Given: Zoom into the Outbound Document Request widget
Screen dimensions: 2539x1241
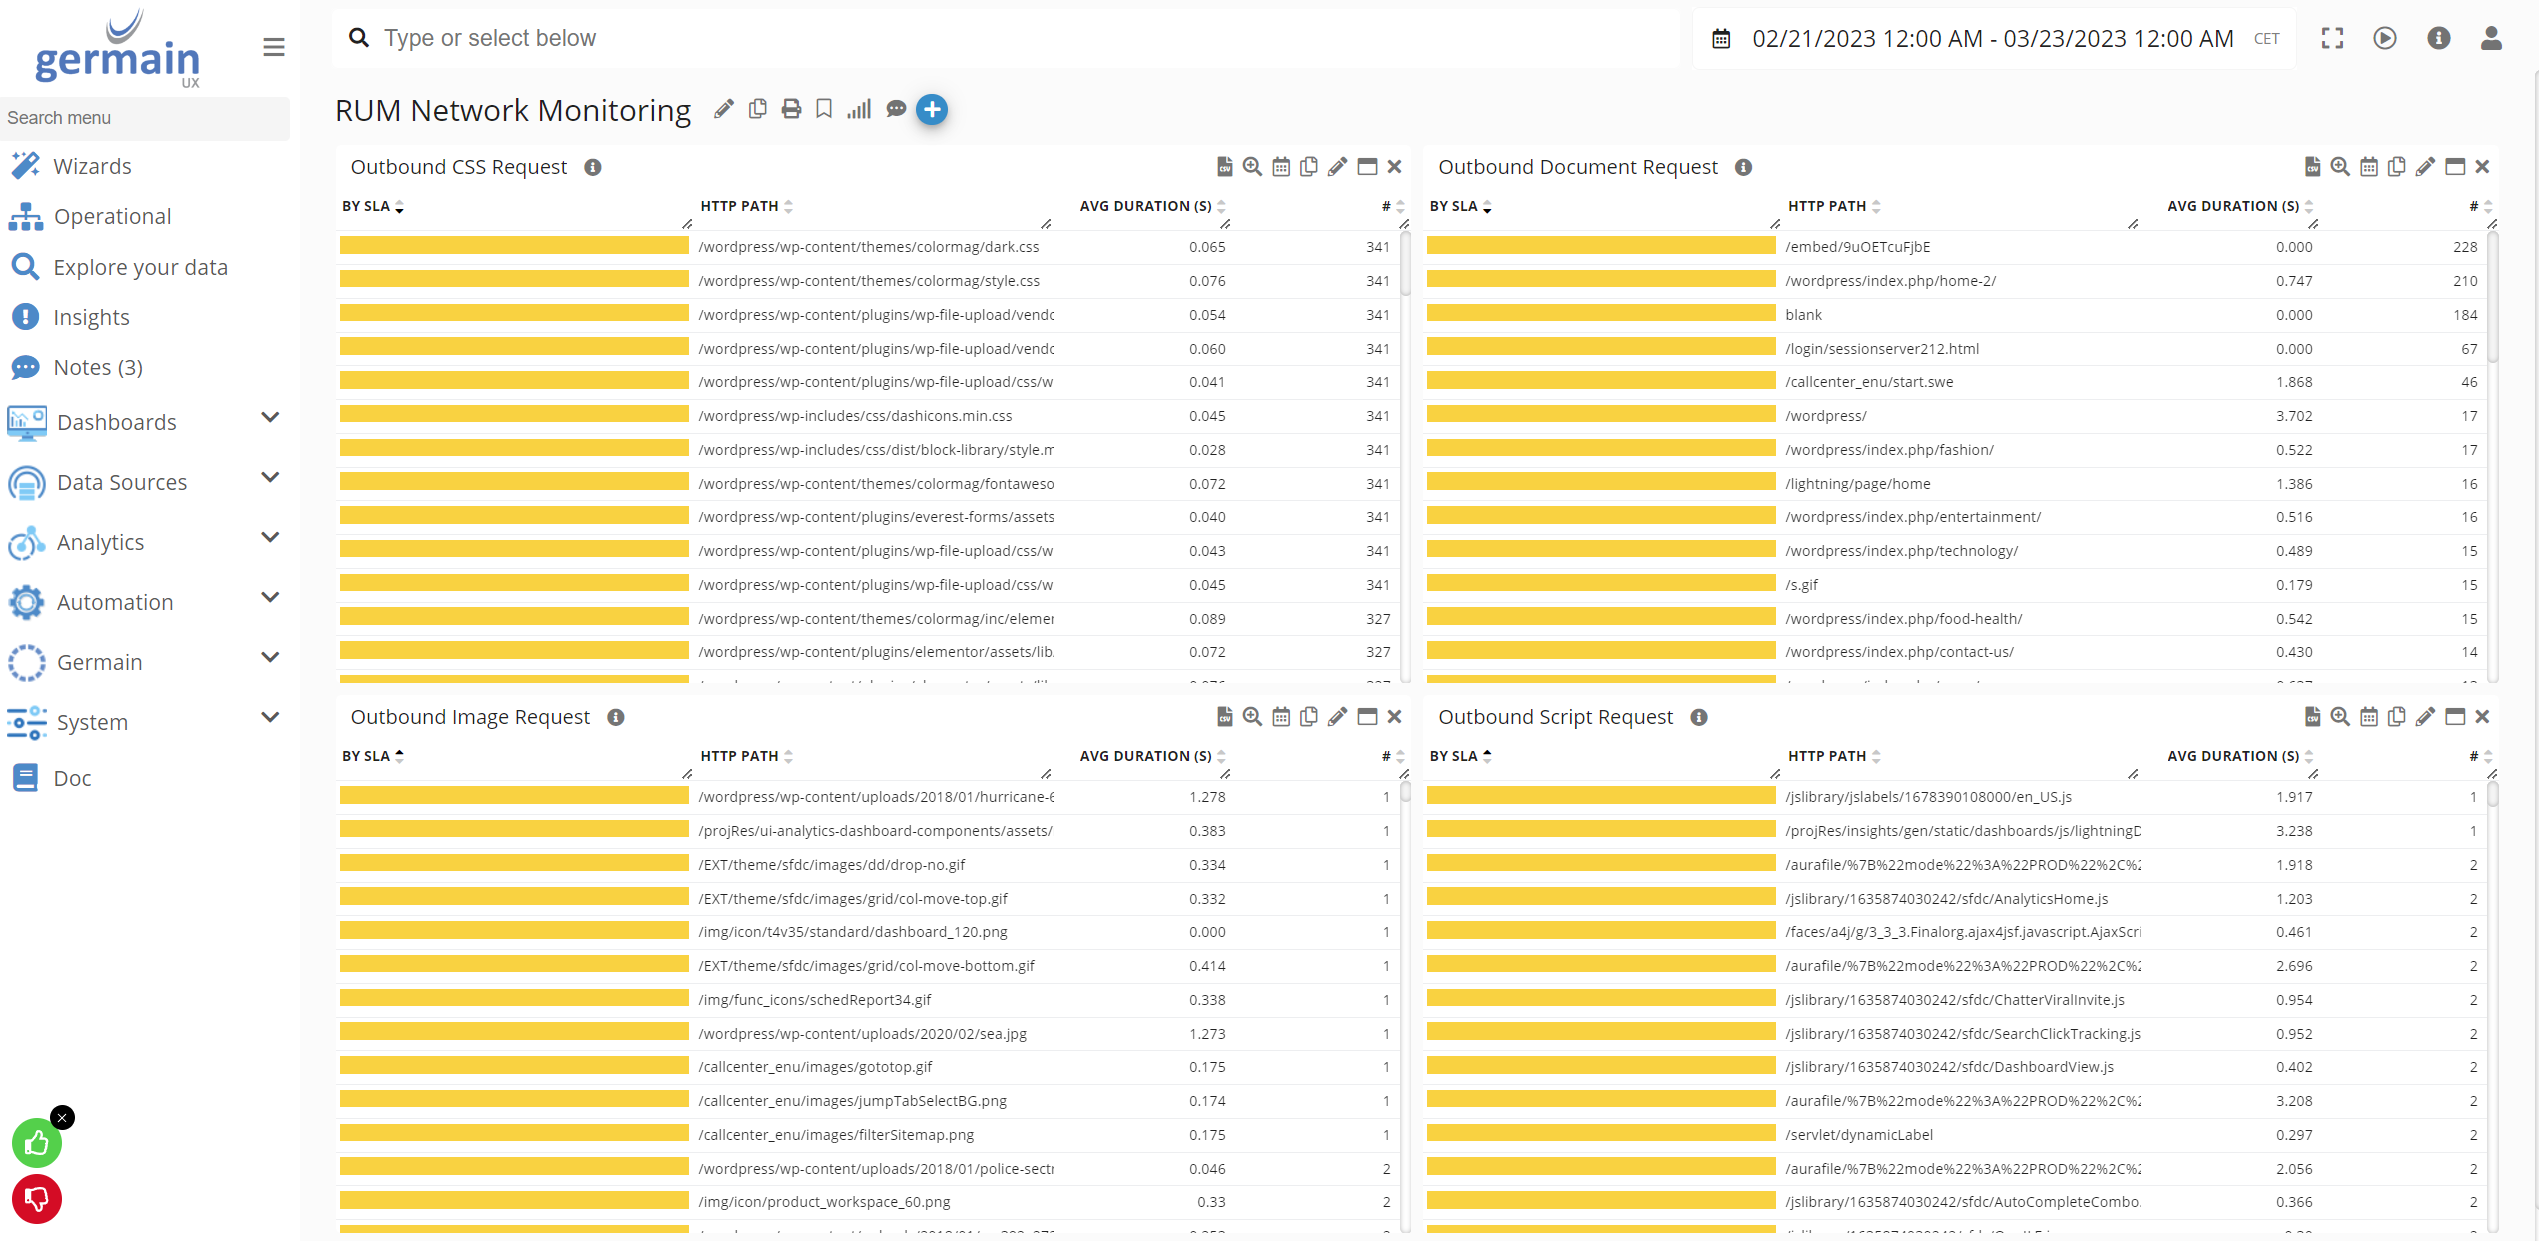Looking at the screenshot, I should (2340, 167).
